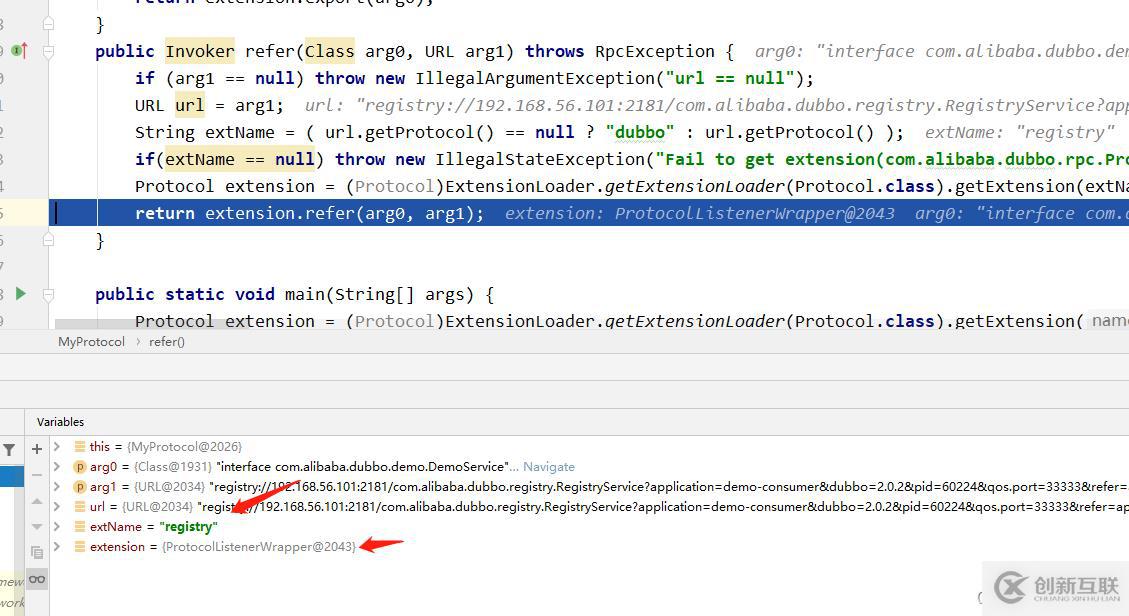This screenshot has width=1129, height=616.
Task: Toggle fold marker beside main method
Action: pyautogui.click(x=49, y=294)
